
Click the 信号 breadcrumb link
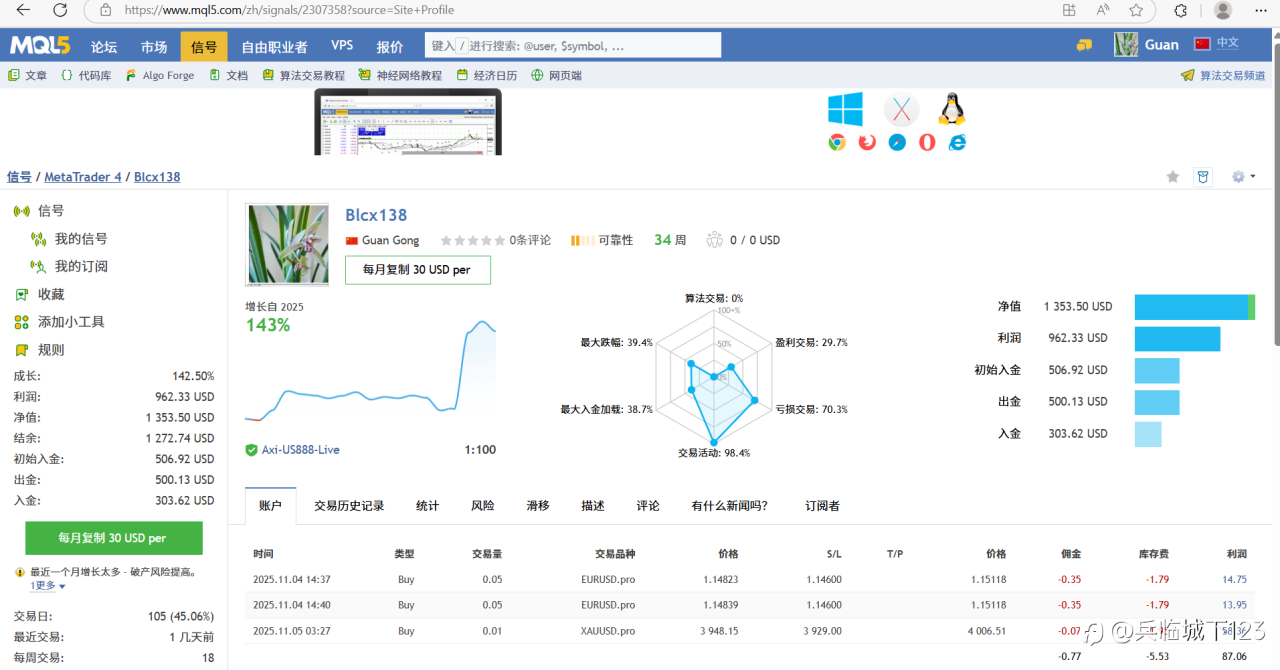click(19, 177)
